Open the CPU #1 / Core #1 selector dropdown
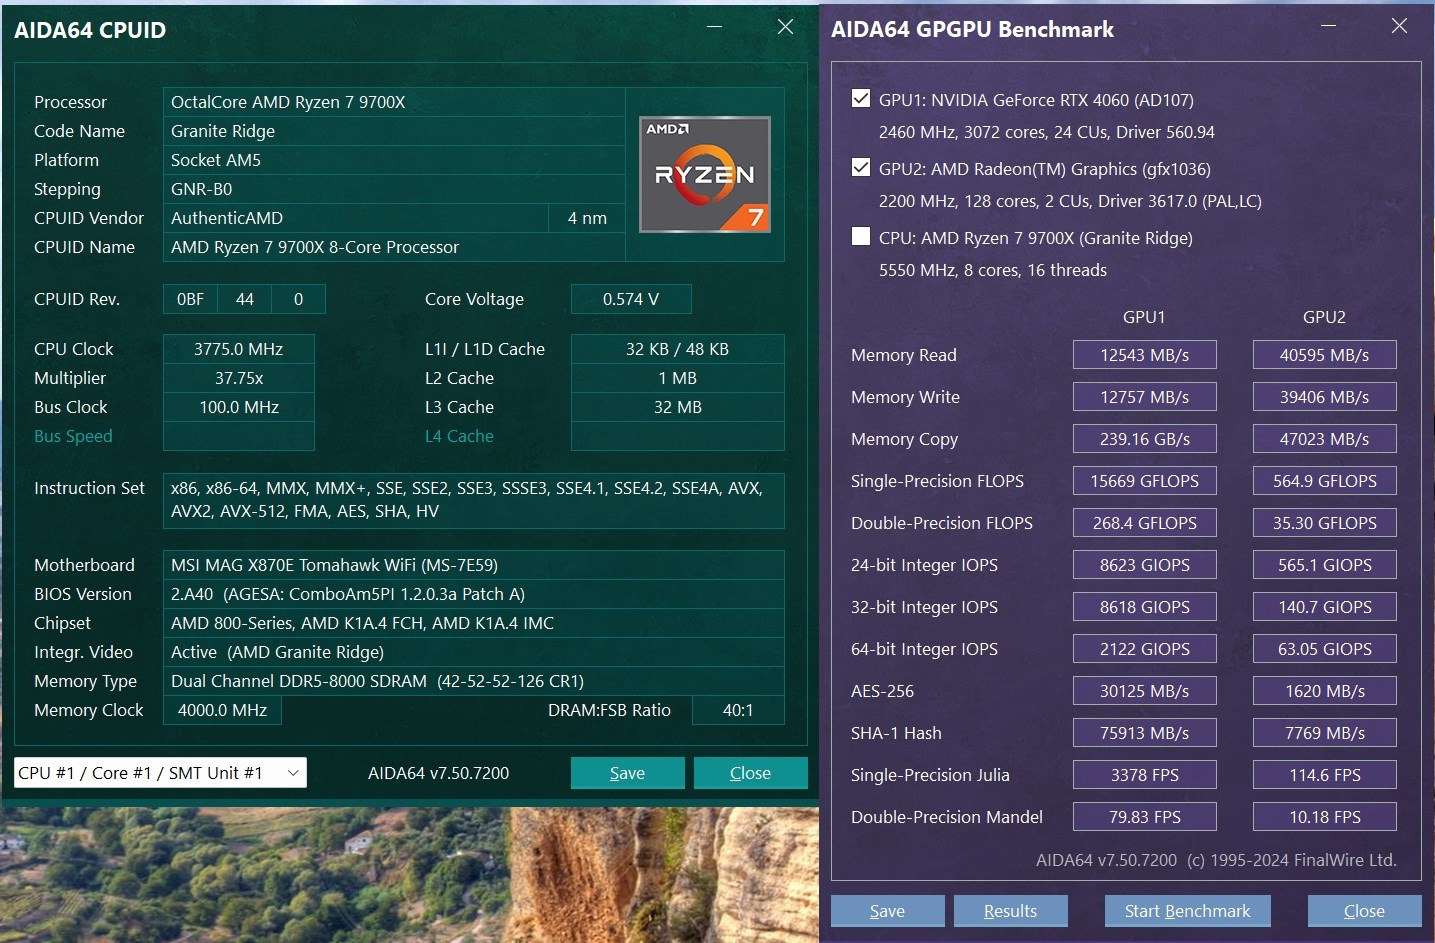 pos(160,773)
